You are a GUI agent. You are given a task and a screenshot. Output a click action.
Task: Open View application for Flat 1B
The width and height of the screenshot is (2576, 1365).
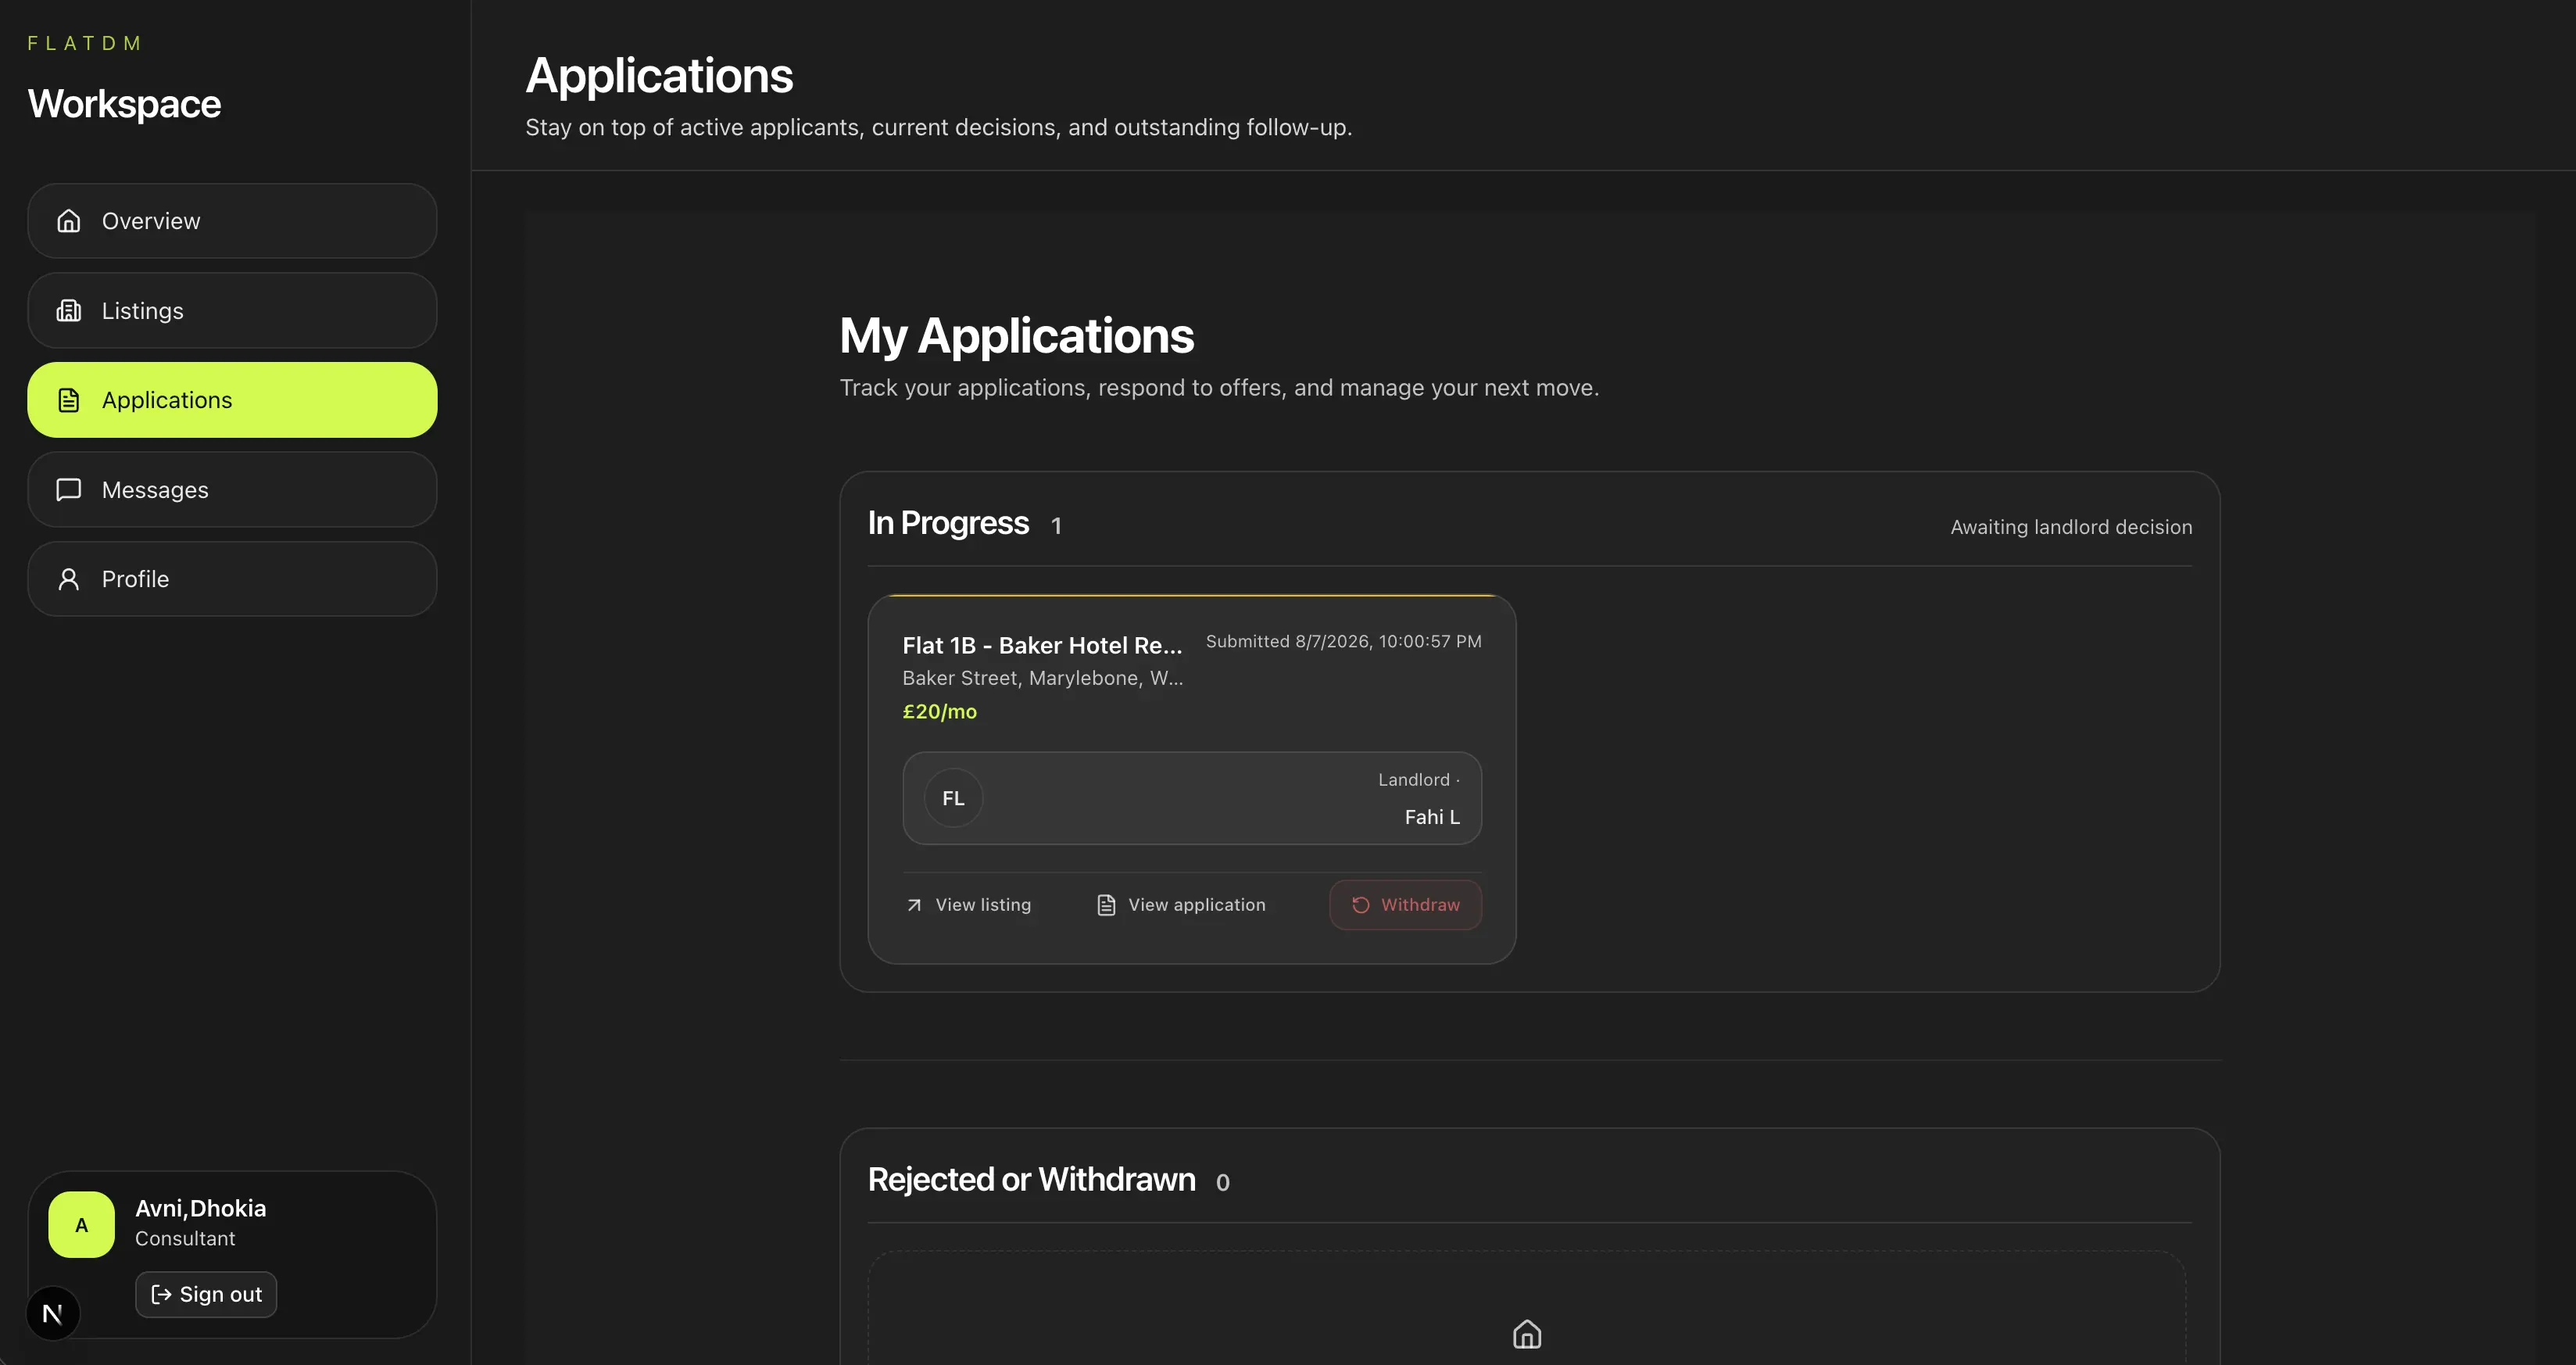click(1182, 904)
